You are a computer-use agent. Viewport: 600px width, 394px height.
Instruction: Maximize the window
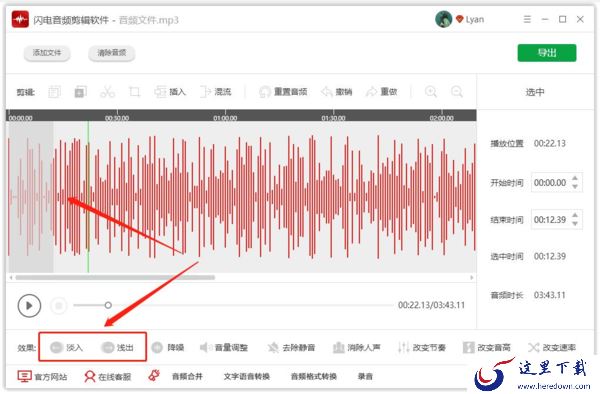tap(562, 19)
